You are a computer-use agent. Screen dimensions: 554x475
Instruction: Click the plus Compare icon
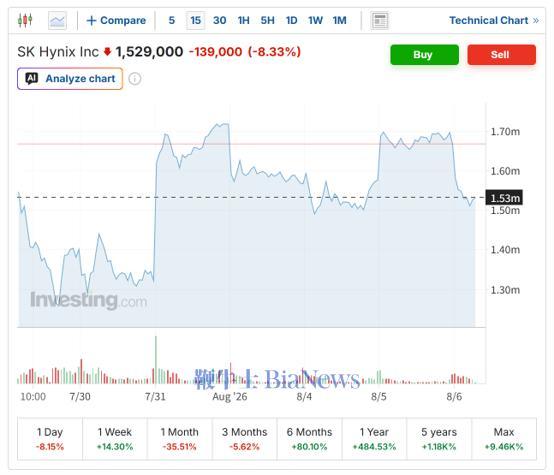click(x=91, y=20)
